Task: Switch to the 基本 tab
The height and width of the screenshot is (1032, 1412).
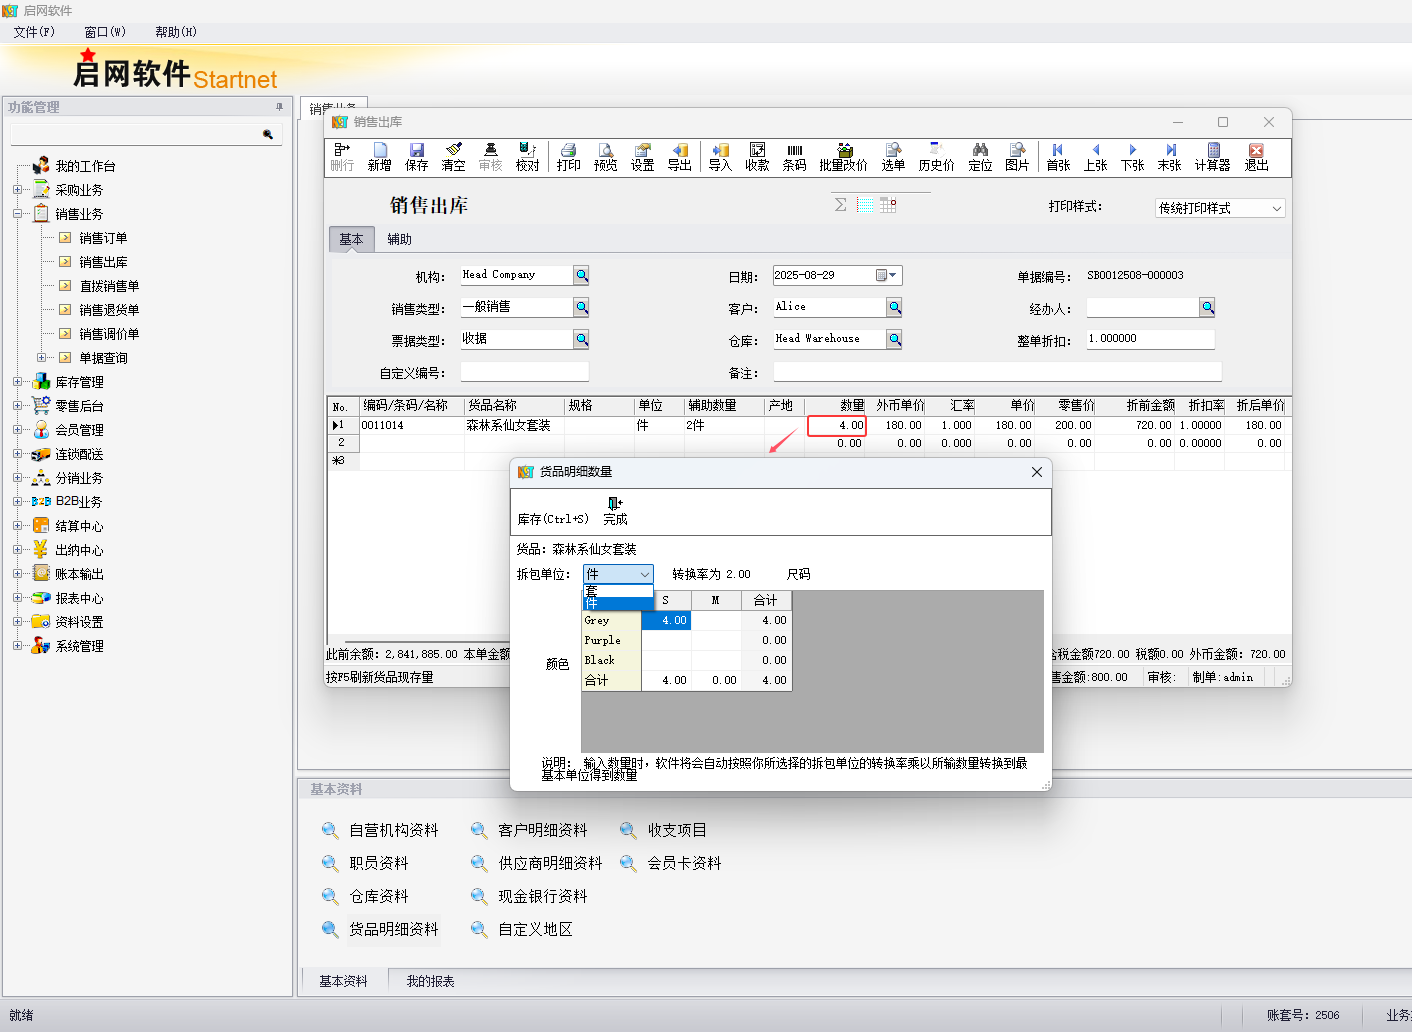Action: tap(351, 239)
